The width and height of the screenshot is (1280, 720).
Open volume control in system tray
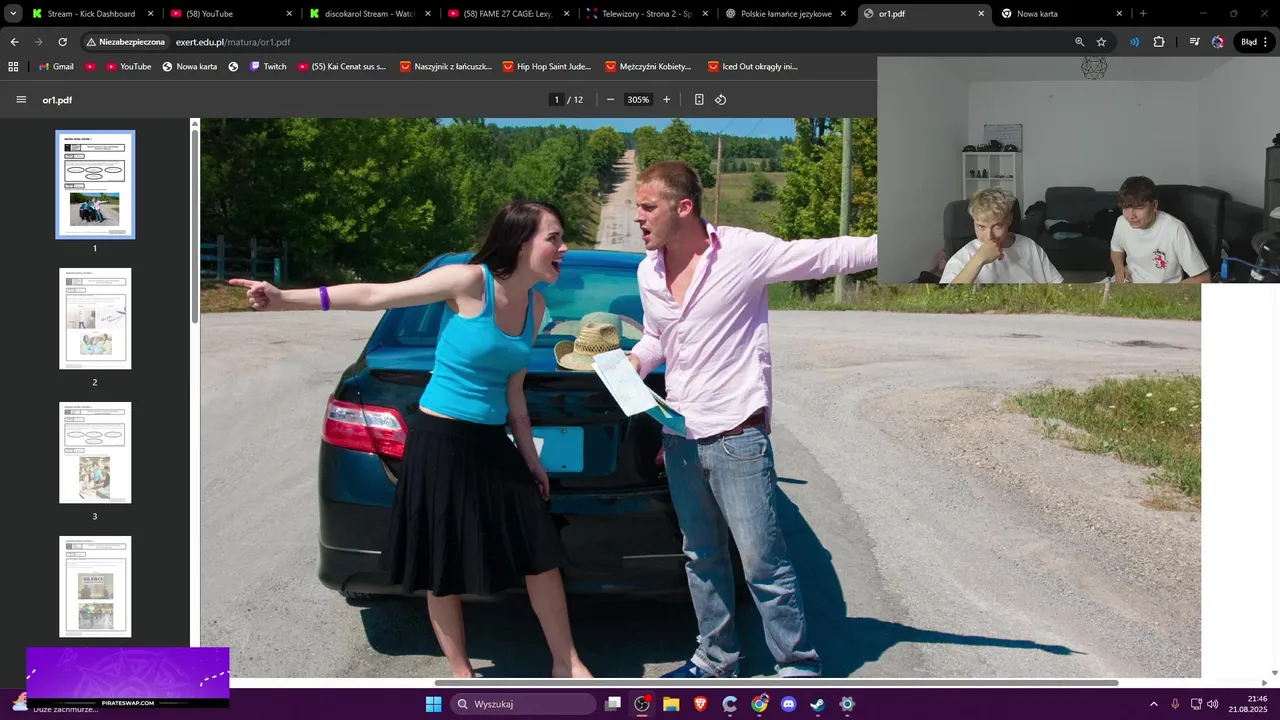tap(1213, 704)
